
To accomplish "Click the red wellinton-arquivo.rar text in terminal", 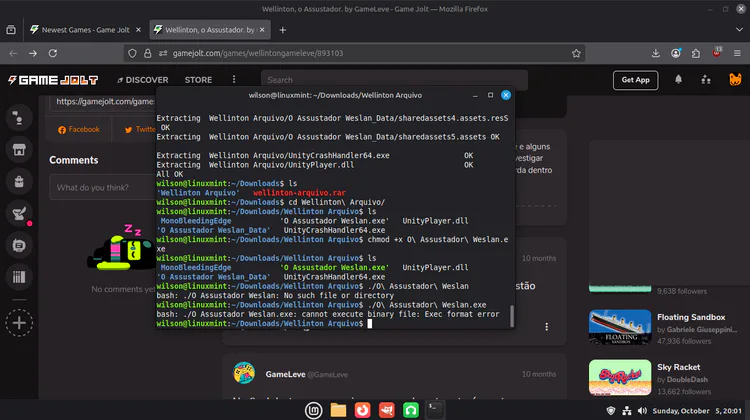I will pos(299,193).
